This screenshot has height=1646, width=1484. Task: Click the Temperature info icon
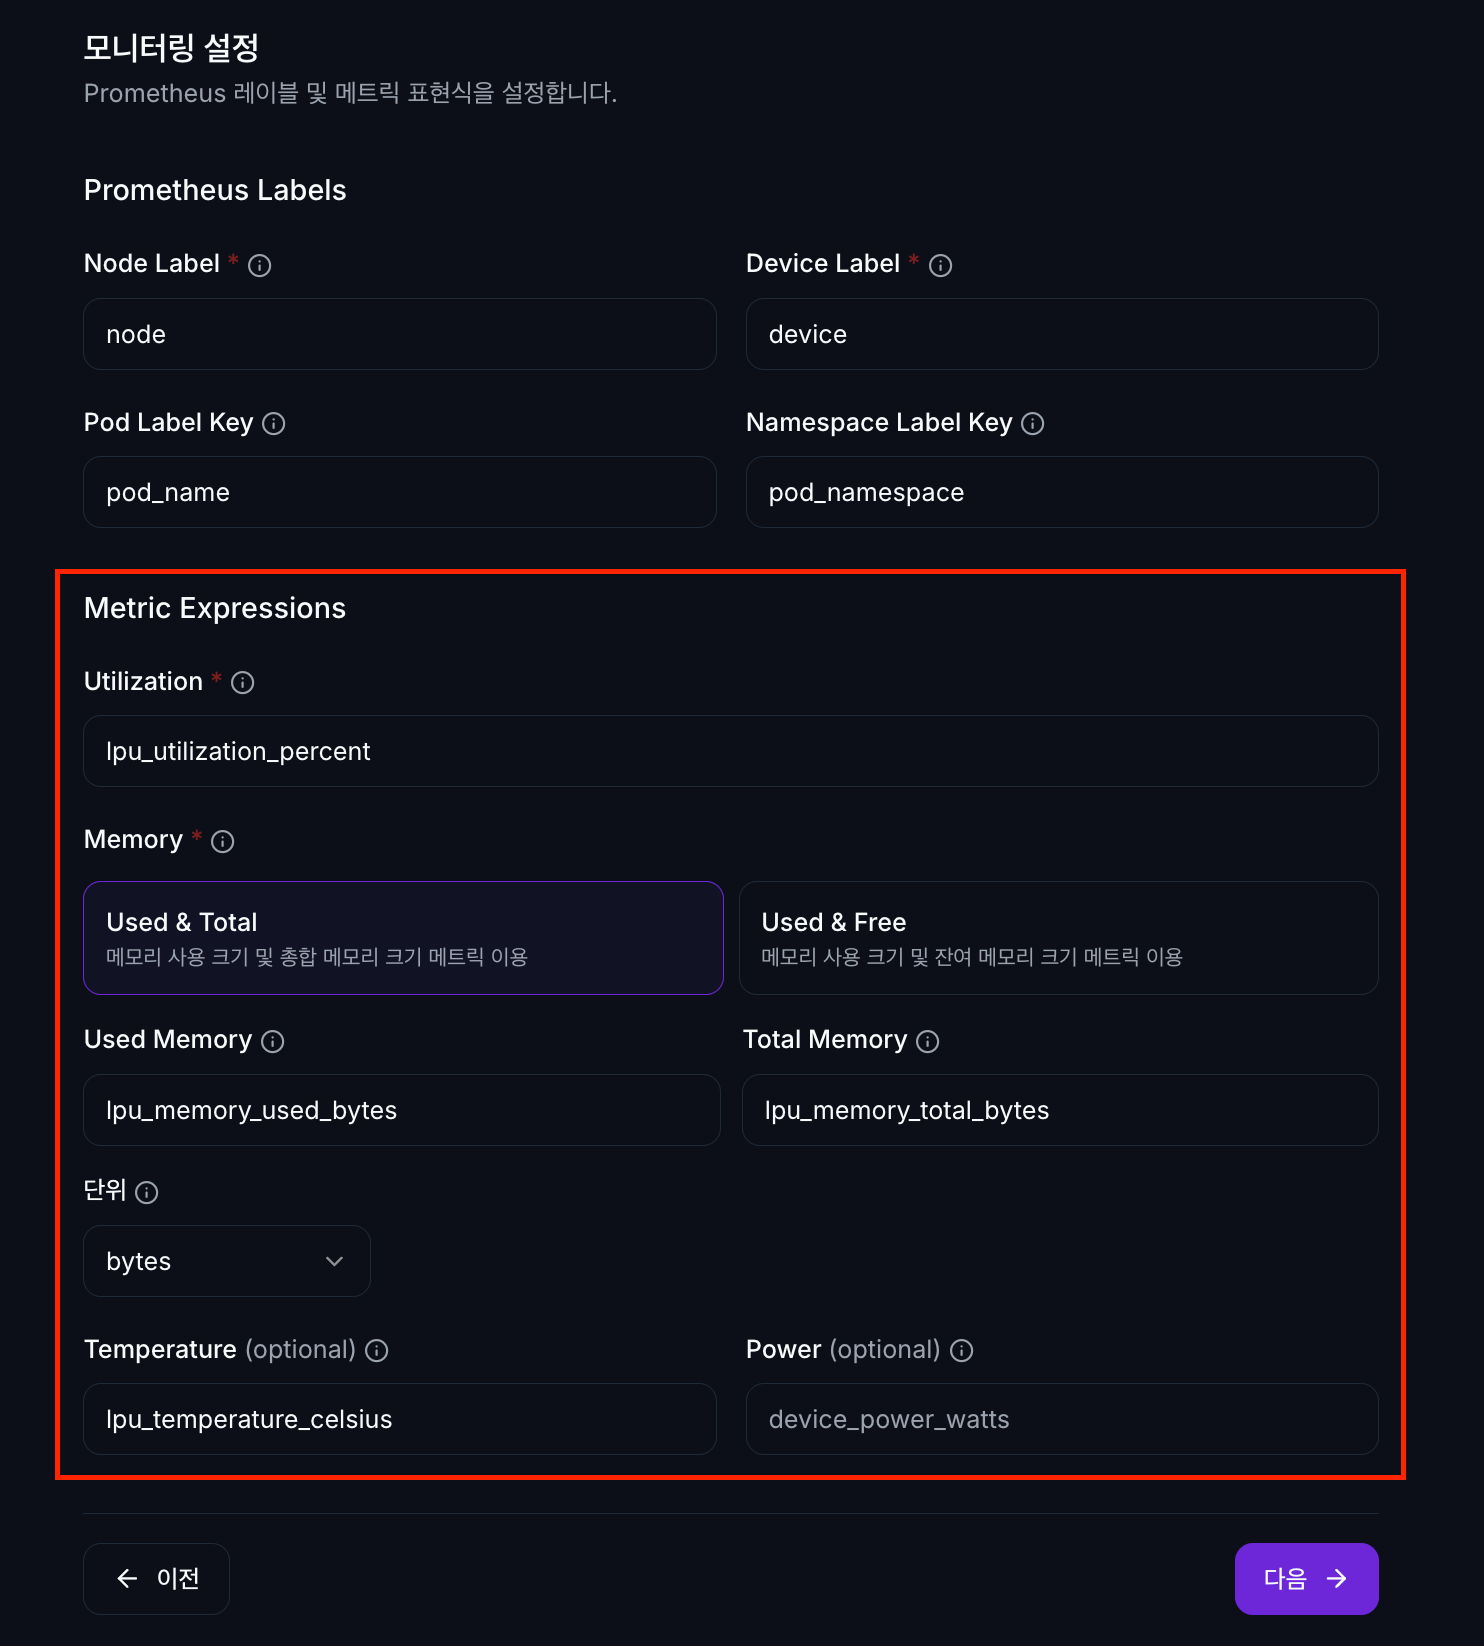pyautogui.click(x=376, y=1351)
